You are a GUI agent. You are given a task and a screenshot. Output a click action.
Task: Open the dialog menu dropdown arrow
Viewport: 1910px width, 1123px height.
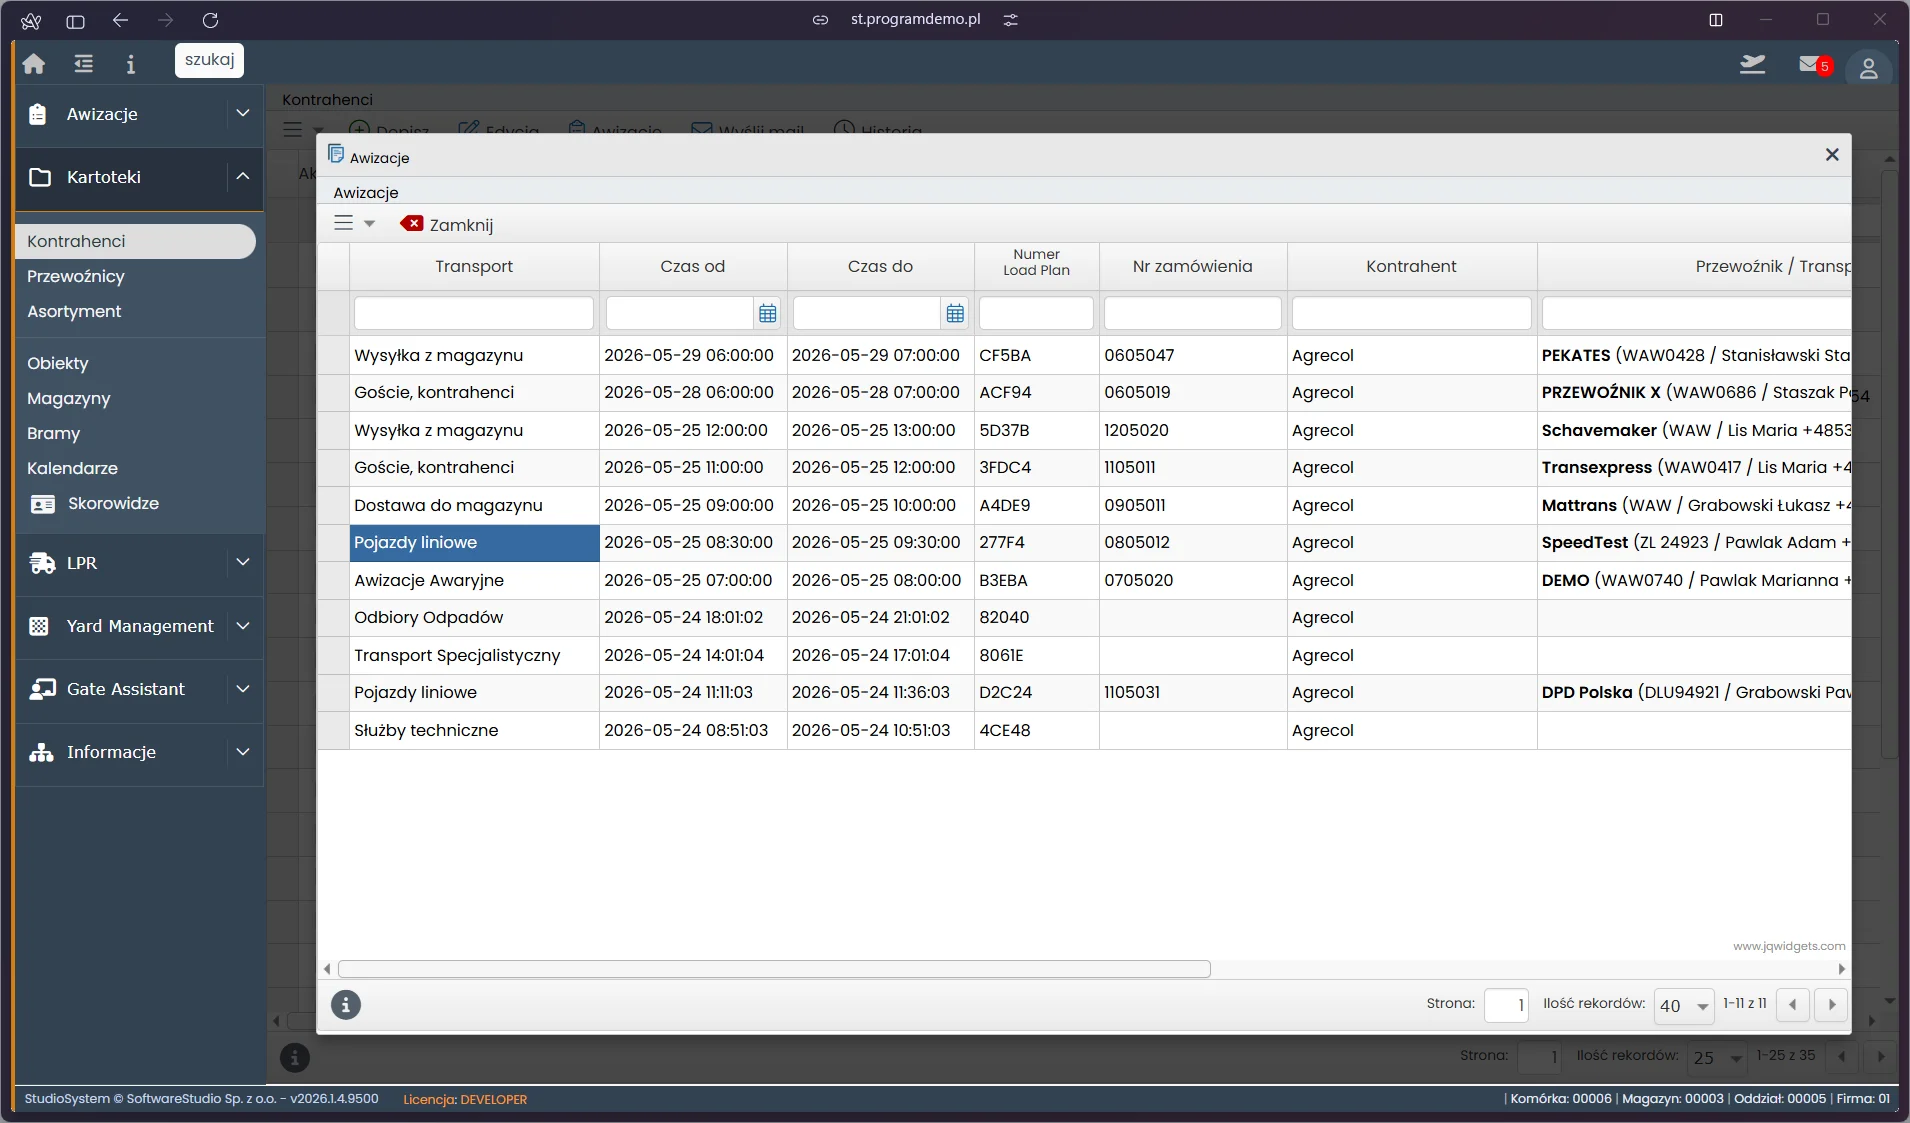click(369, 224)
